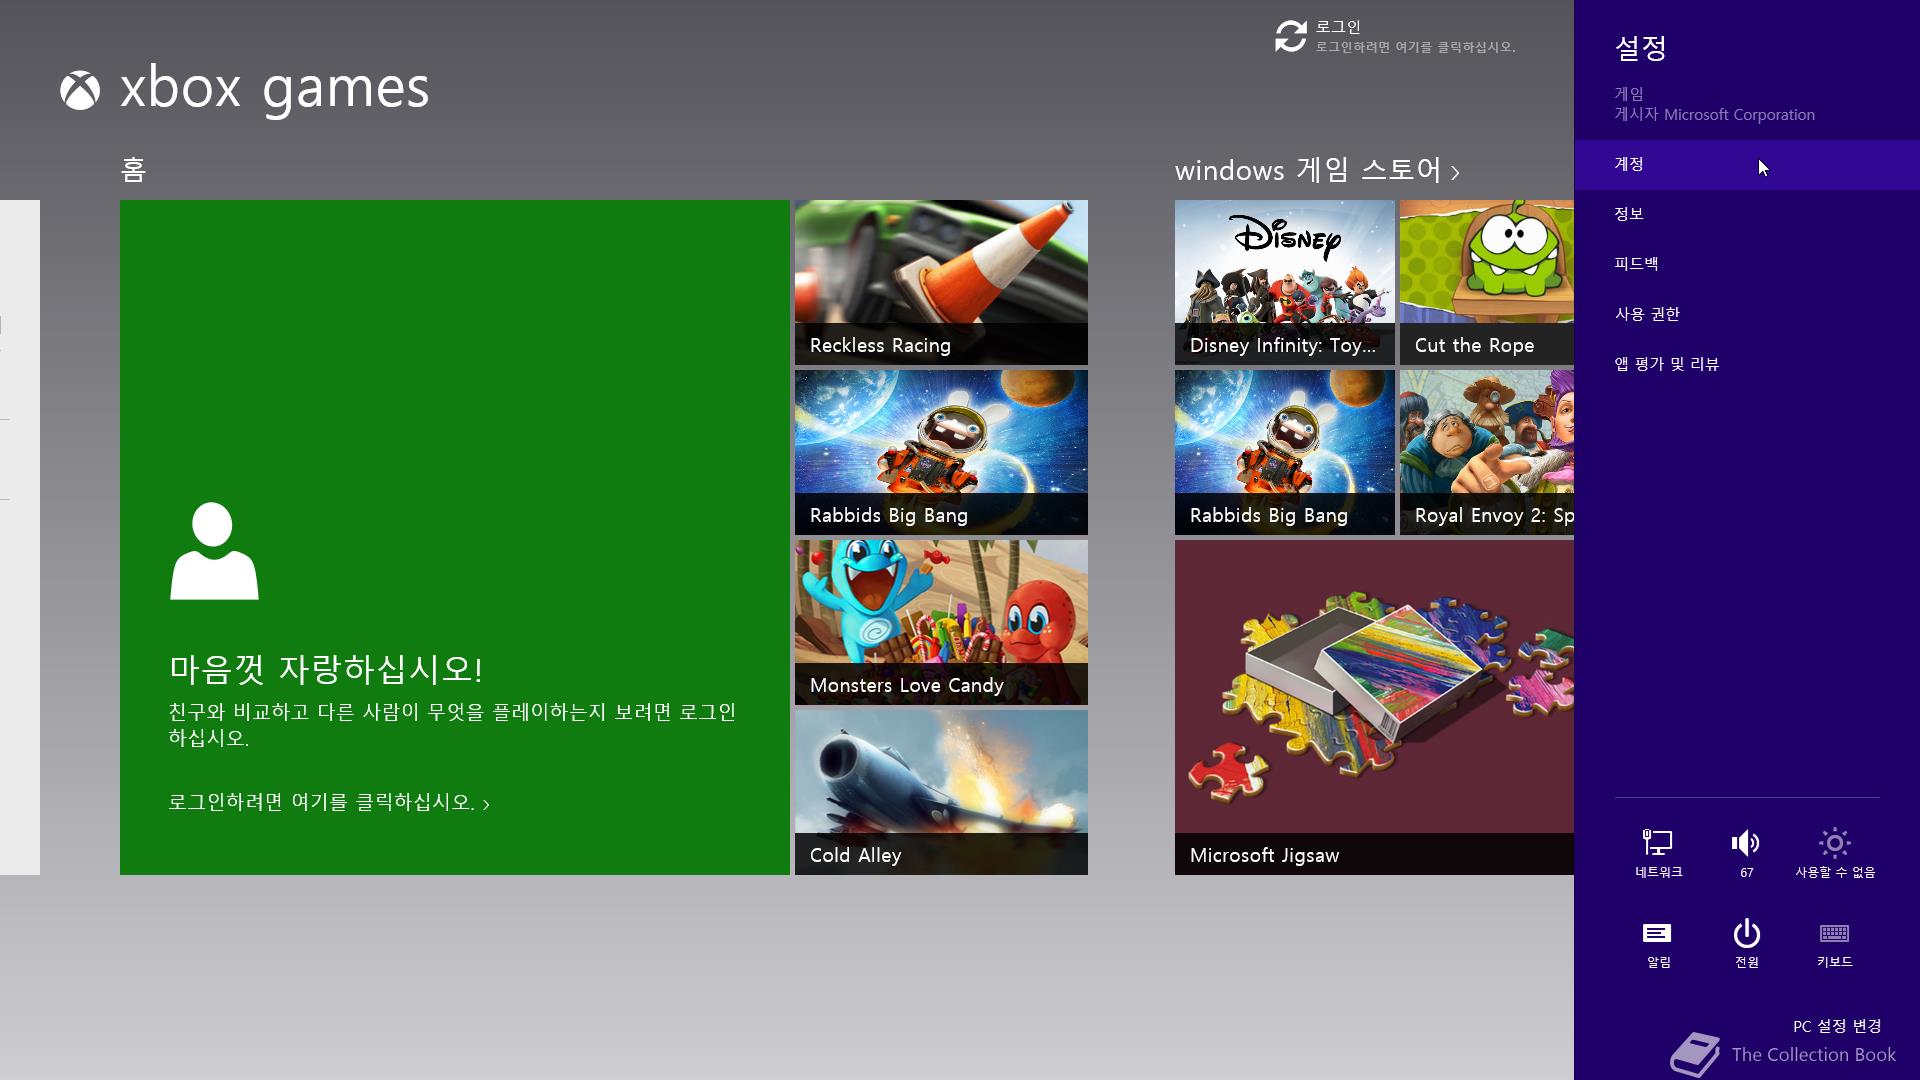This screenshot has width=1920, height=1080.
Task: Open the Cold Alley game tile
Action: [941, 792]
